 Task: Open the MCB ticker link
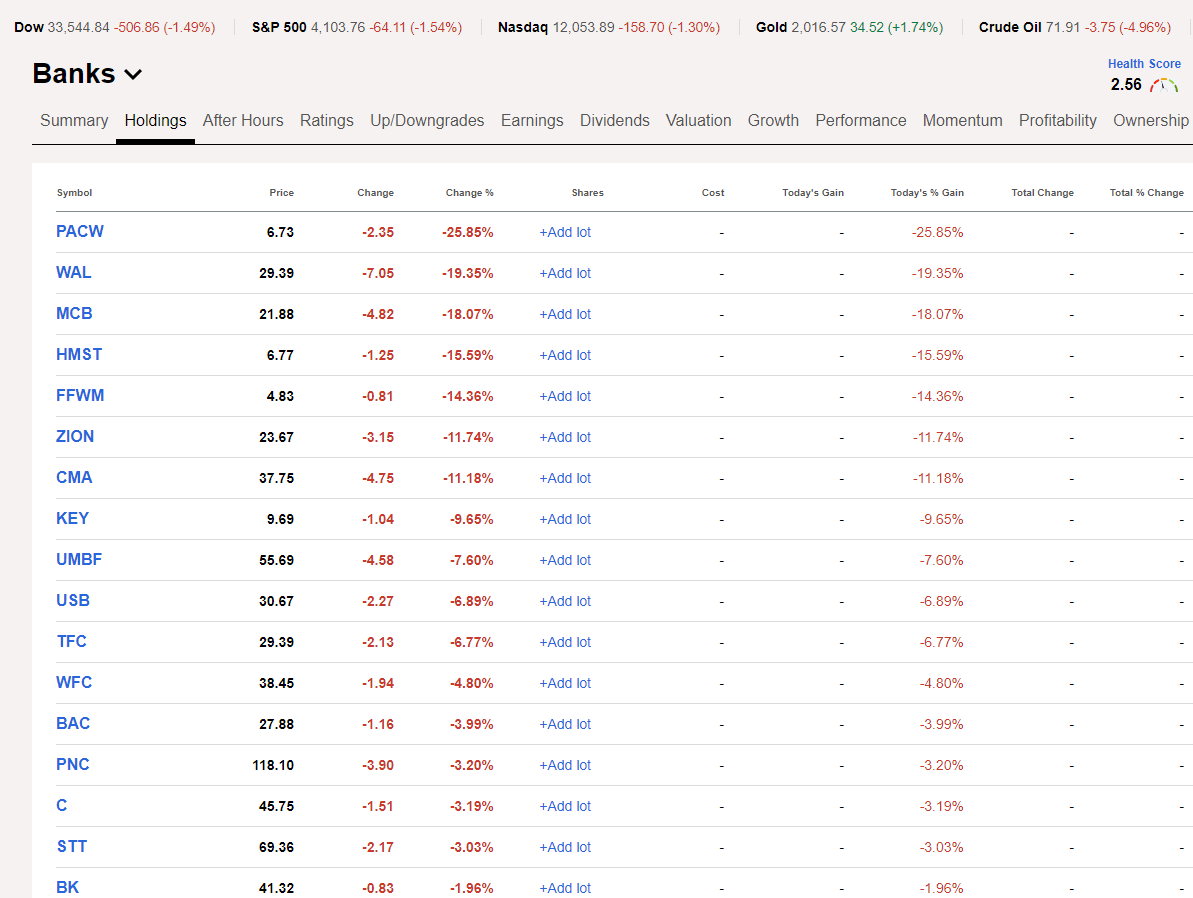pyautogui.click(x=75, y=314)
